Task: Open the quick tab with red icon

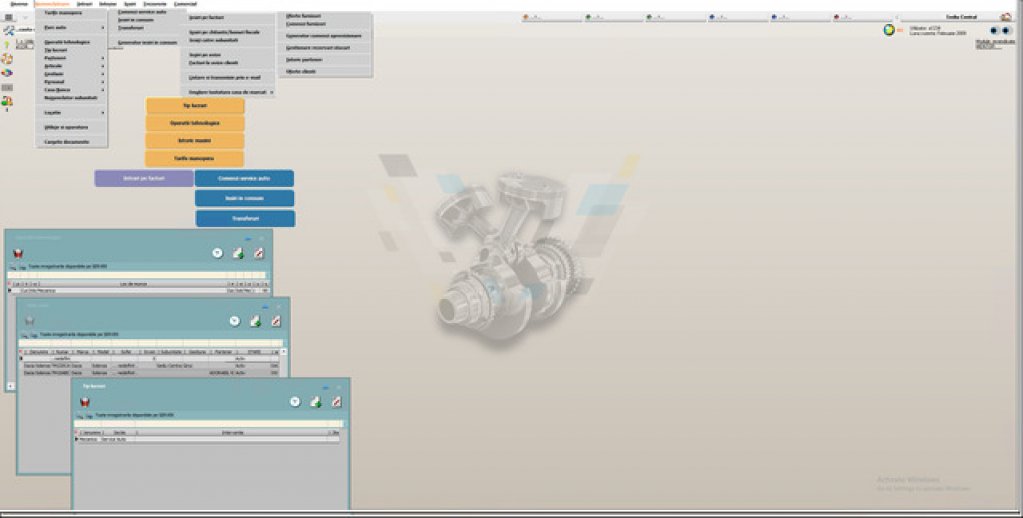Action: click(863, 18)
